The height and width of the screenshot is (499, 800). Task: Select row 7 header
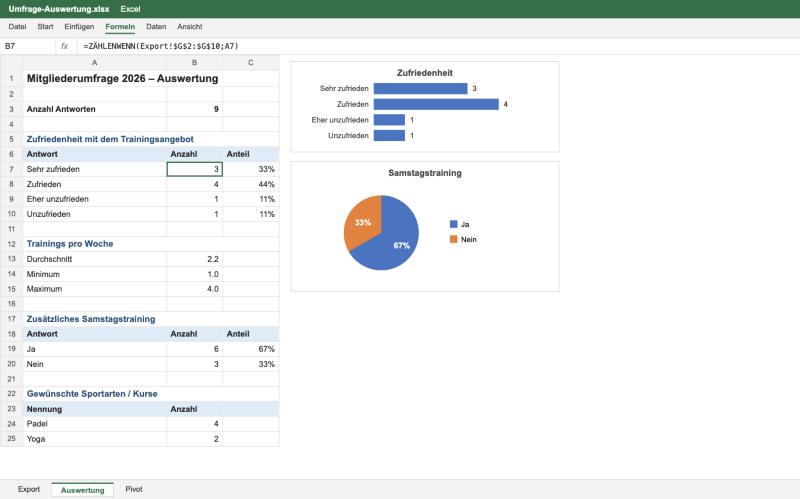pos(11,169)
